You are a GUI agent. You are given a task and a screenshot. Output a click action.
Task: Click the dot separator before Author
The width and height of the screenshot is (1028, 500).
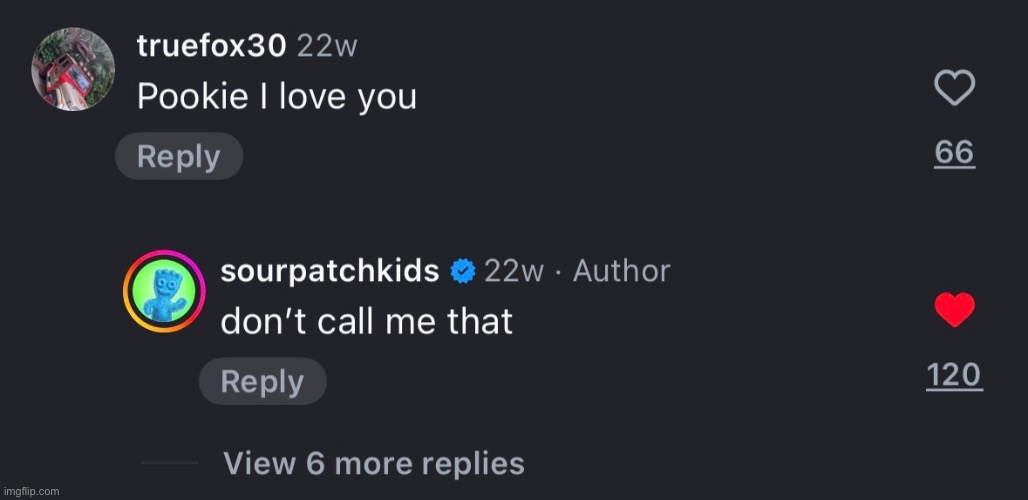[558, 272]
